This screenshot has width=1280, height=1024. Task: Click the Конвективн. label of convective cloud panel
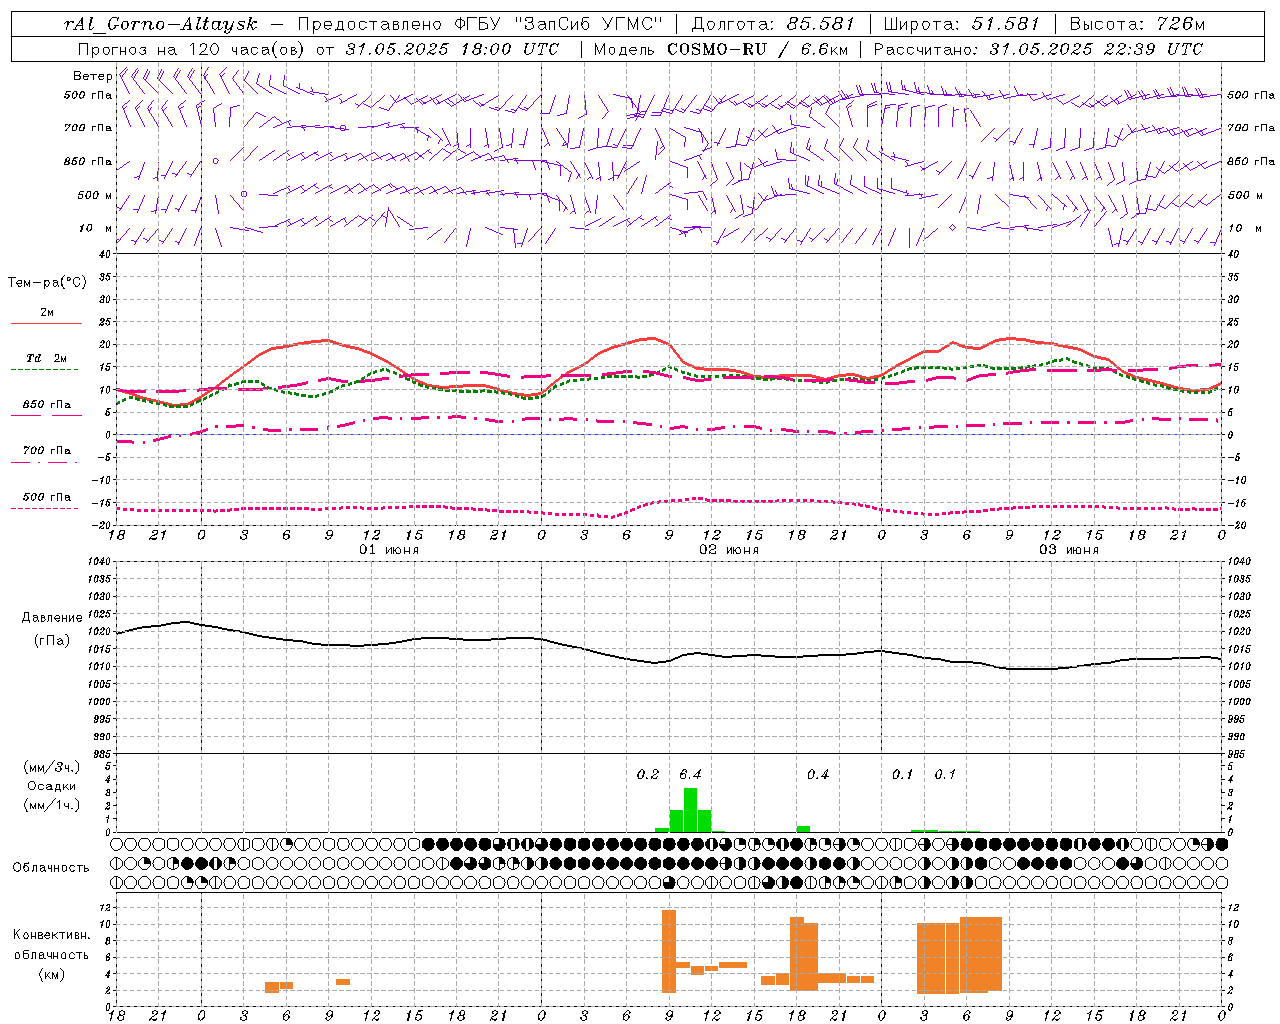click(52, 935)
